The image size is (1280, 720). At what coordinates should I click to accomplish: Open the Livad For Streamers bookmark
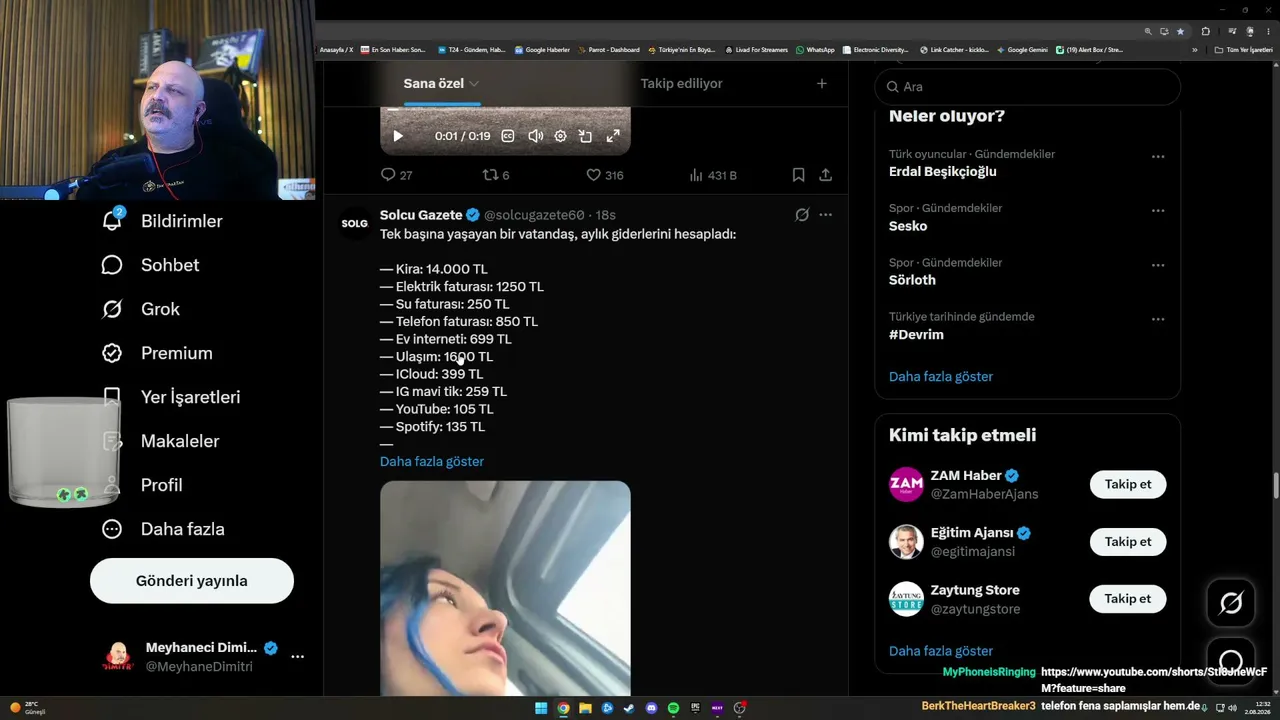coord(757,50)
